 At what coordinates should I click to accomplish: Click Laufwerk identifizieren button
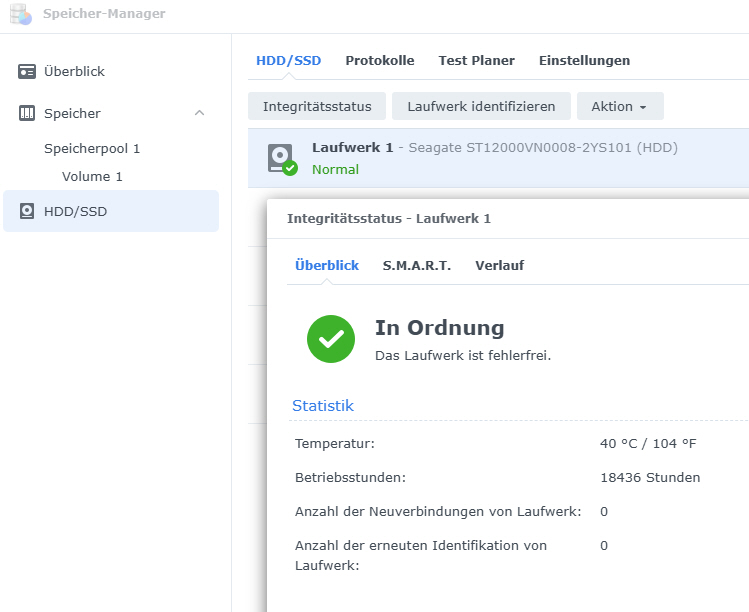(481, 106)
